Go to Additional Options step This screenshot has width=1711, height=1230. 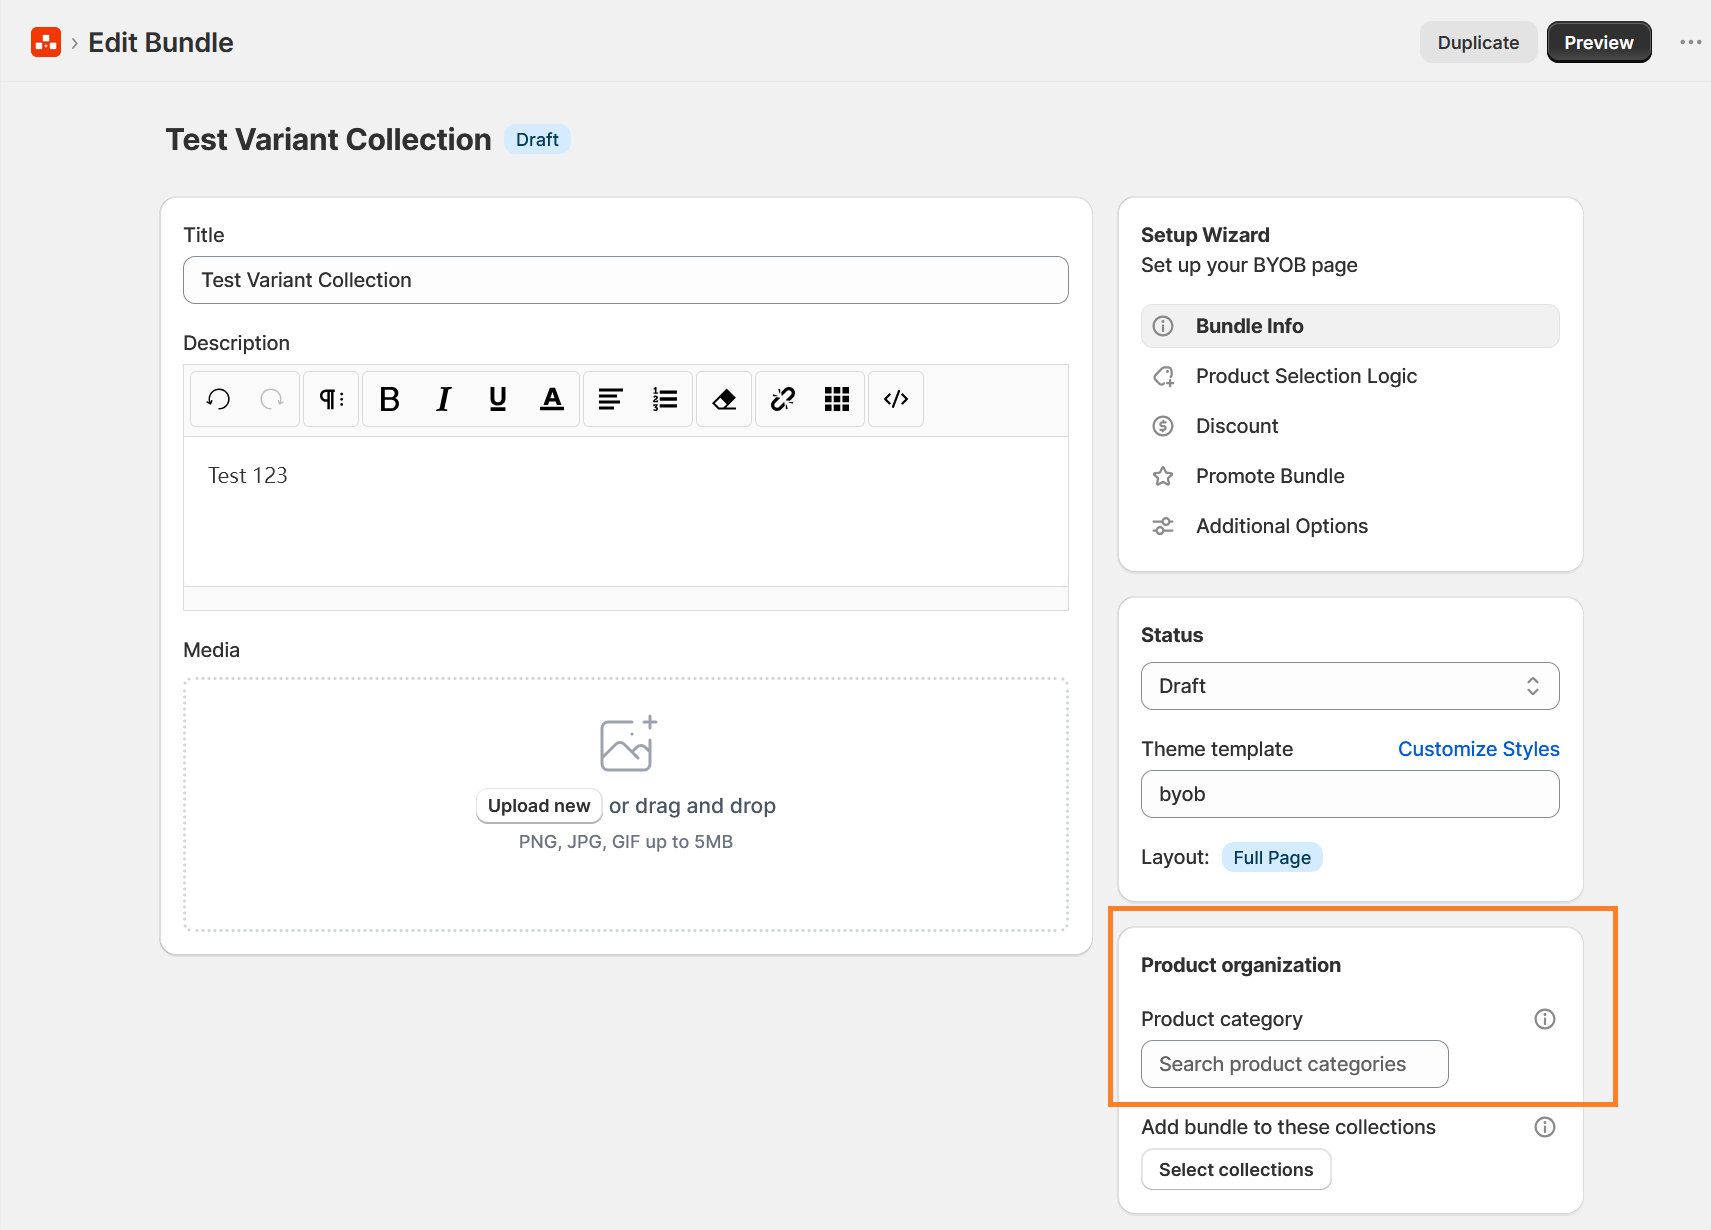(x=1350, y=526)
